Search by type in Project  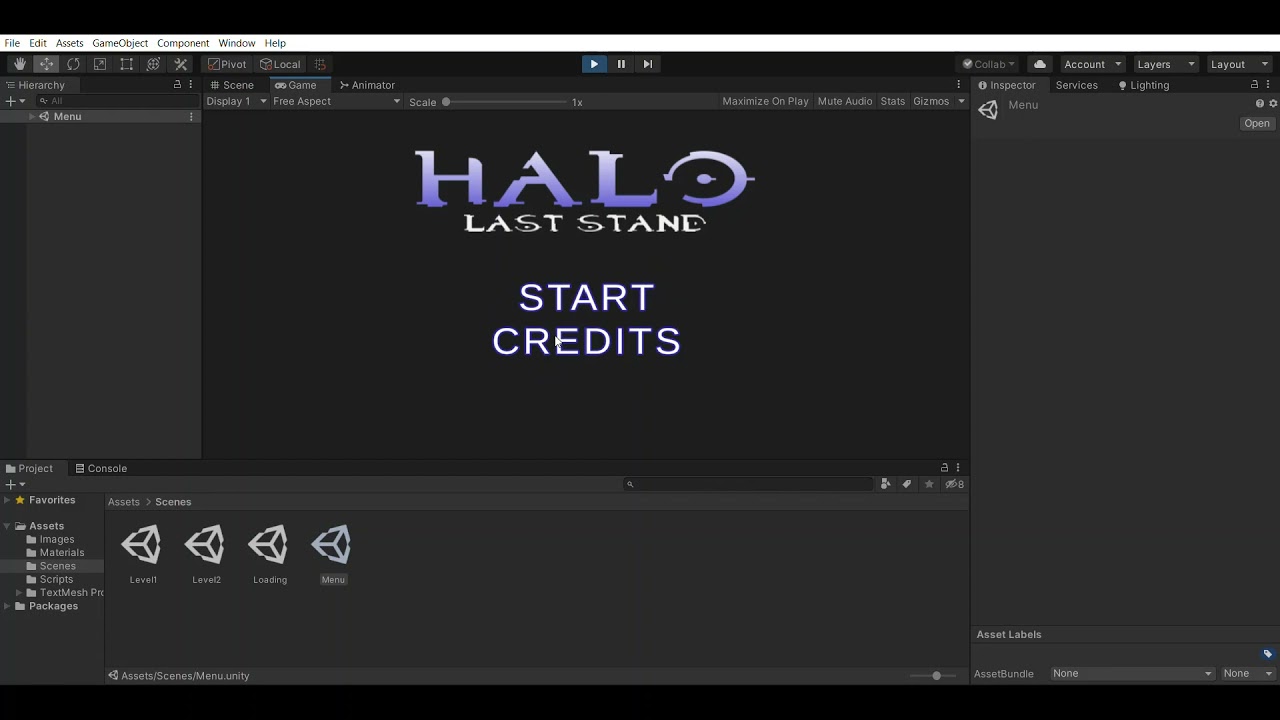click(885, 484)
